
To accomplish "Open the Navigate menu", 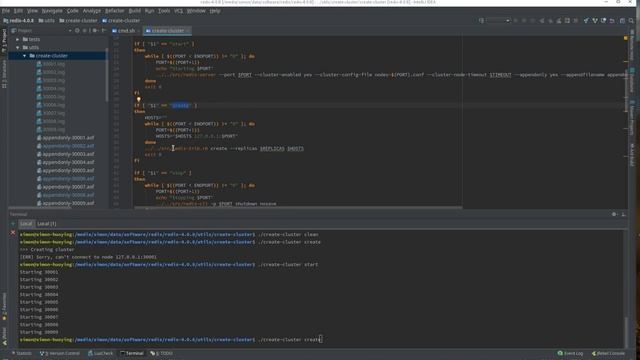I will click(x=52, y=11).
